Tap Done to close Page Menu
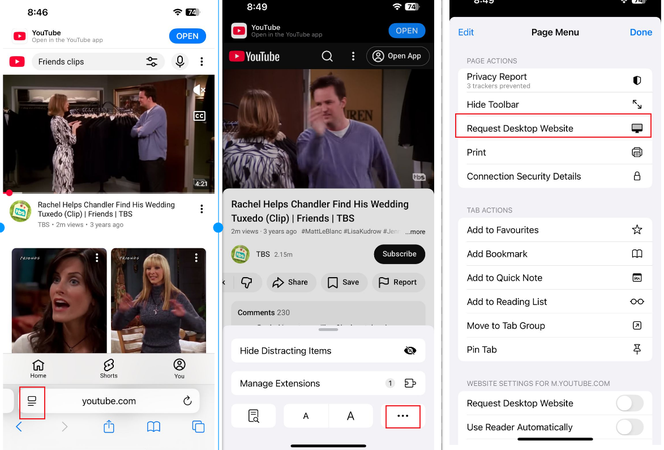The height and width of the screenshot is (450, 664). click(641, 32)
